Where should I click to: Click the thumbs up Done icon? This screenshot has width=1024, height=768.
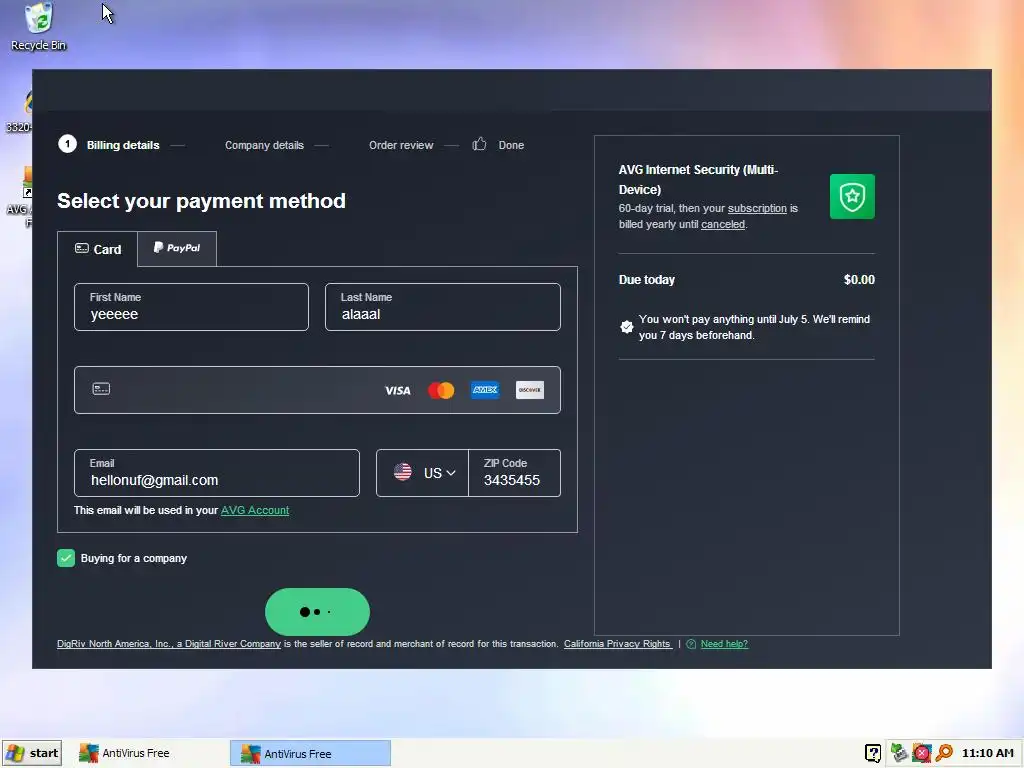coord(479,144)
